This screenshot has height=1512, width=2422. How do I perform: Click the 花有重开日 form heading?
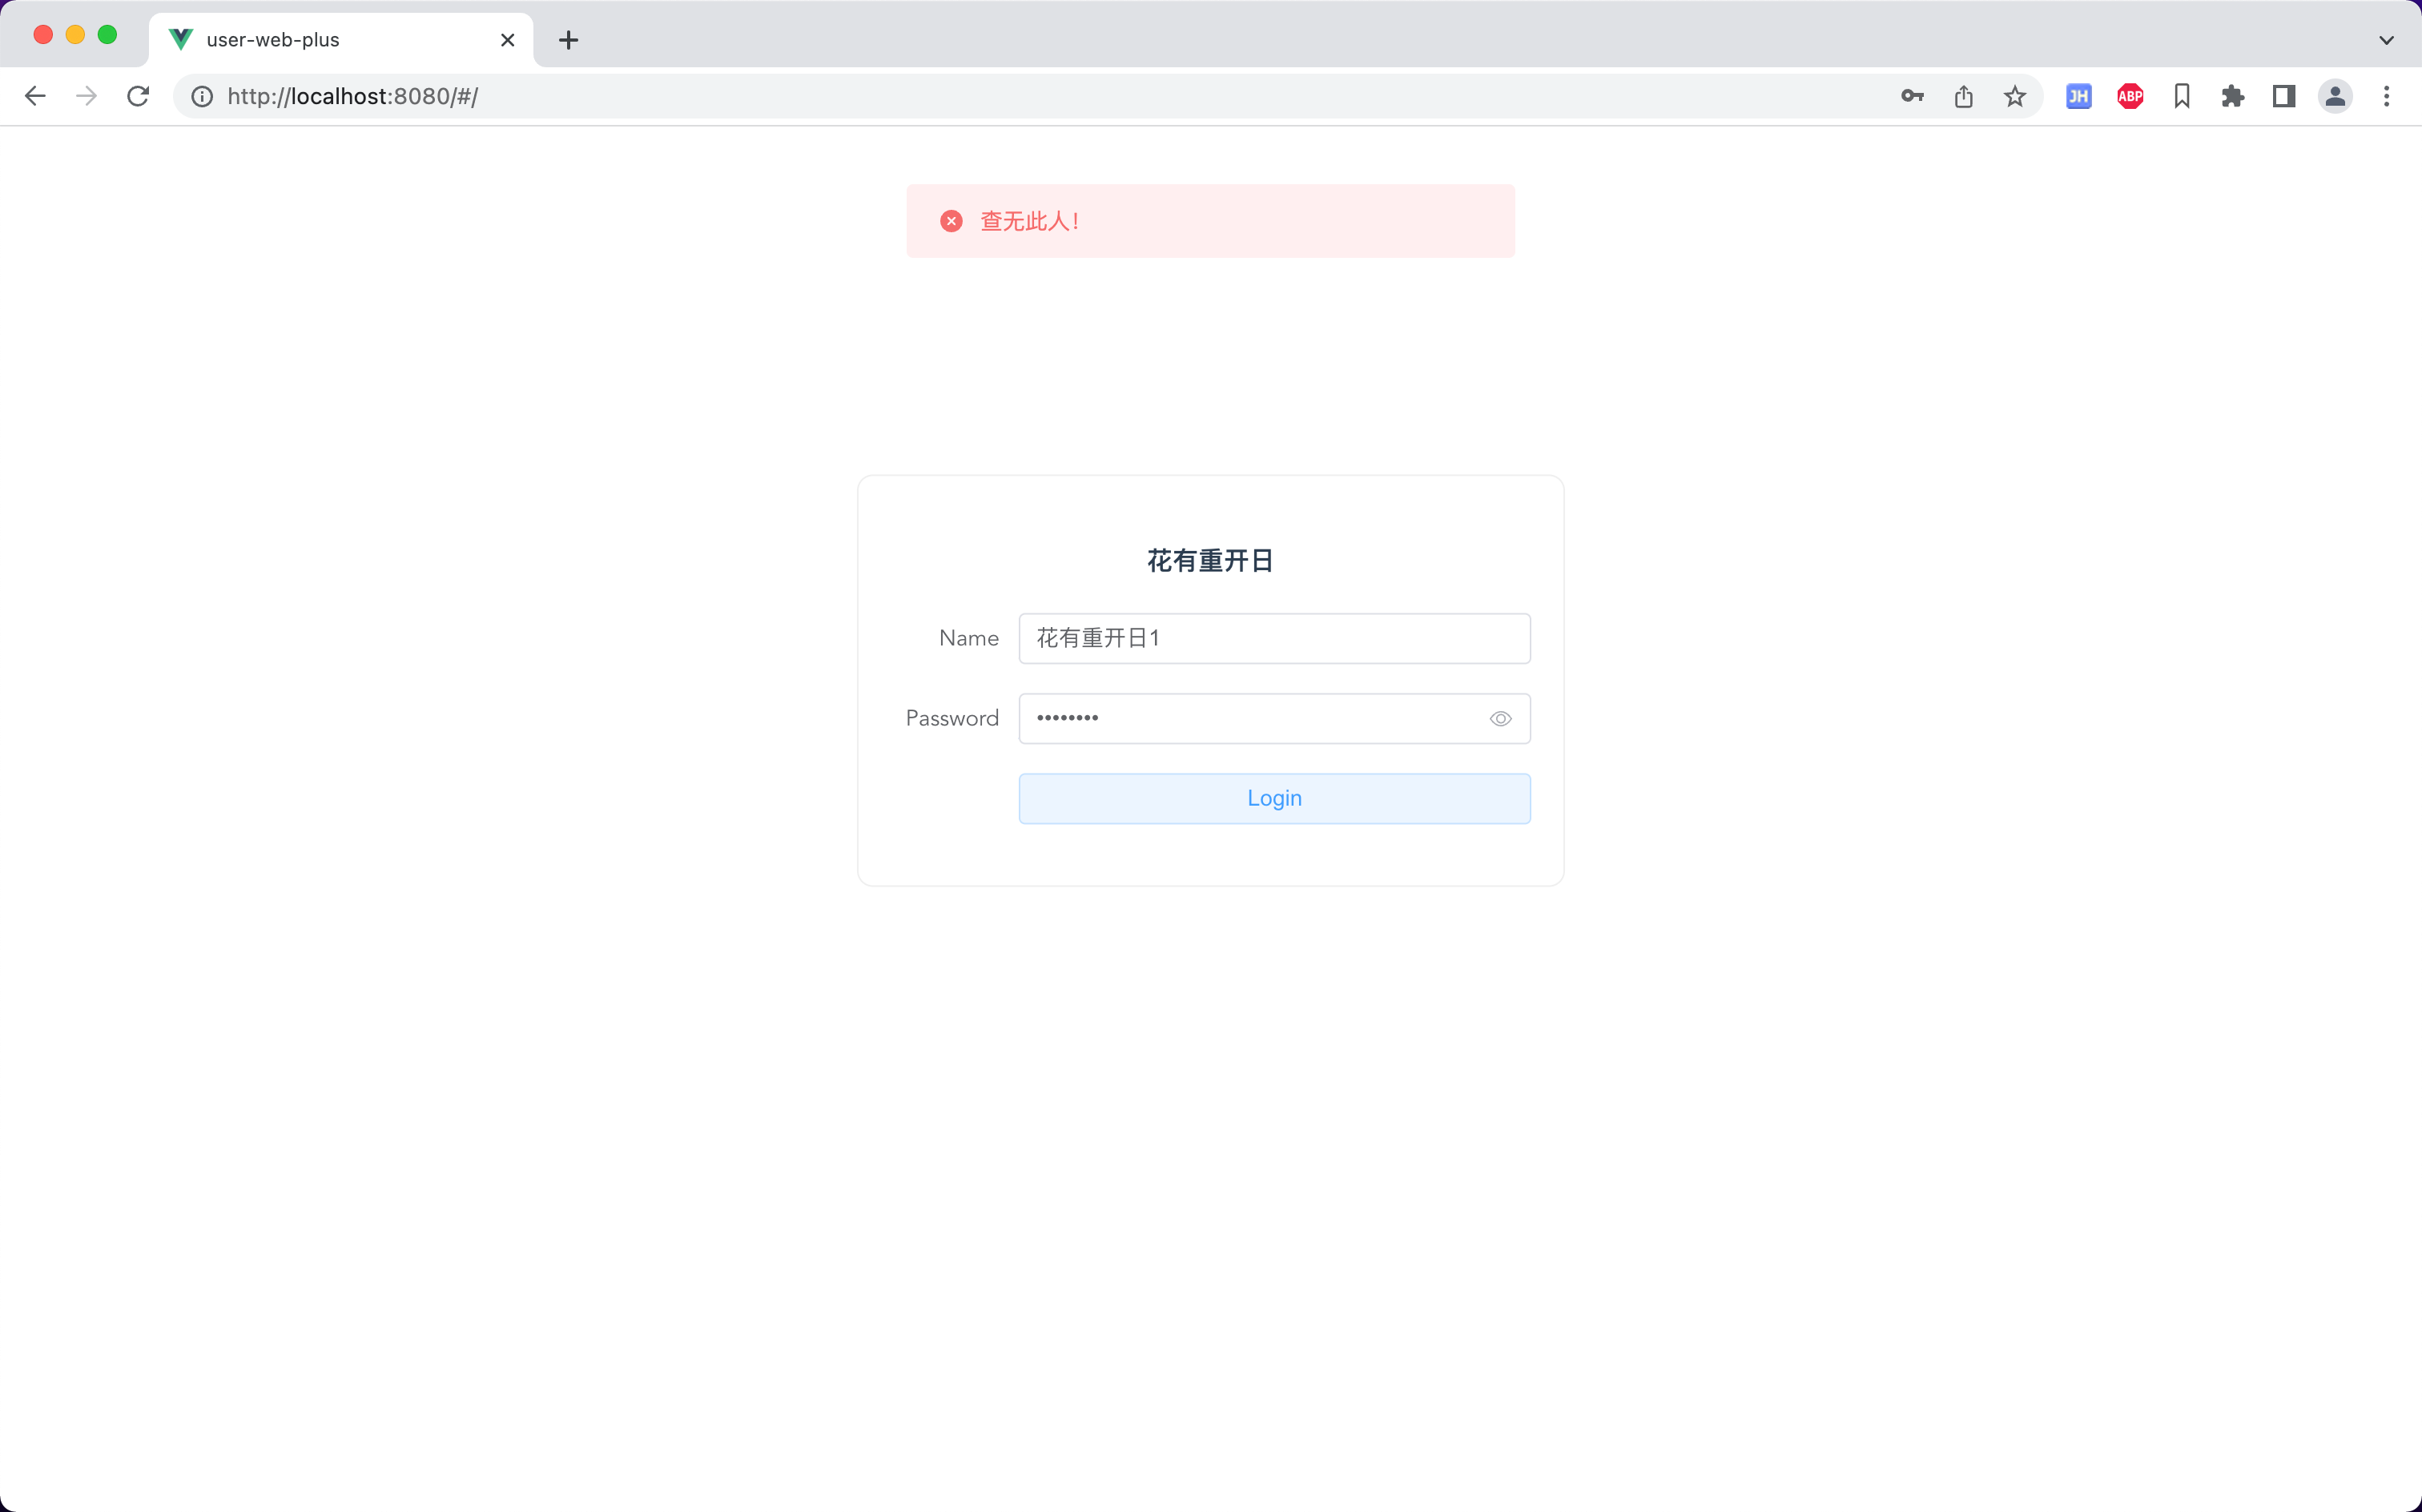coord(1210,561)
